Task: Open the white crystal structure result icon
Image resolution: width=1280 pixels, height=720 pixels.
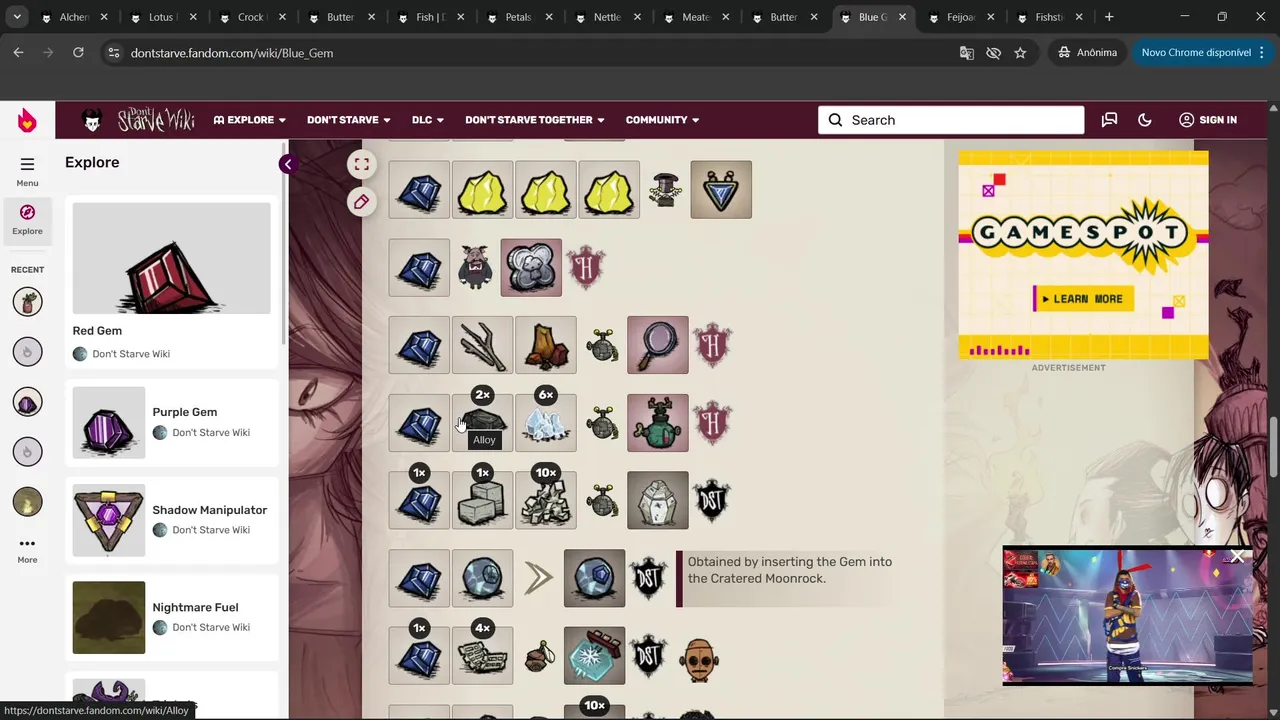Action: (x=658, y=500)
